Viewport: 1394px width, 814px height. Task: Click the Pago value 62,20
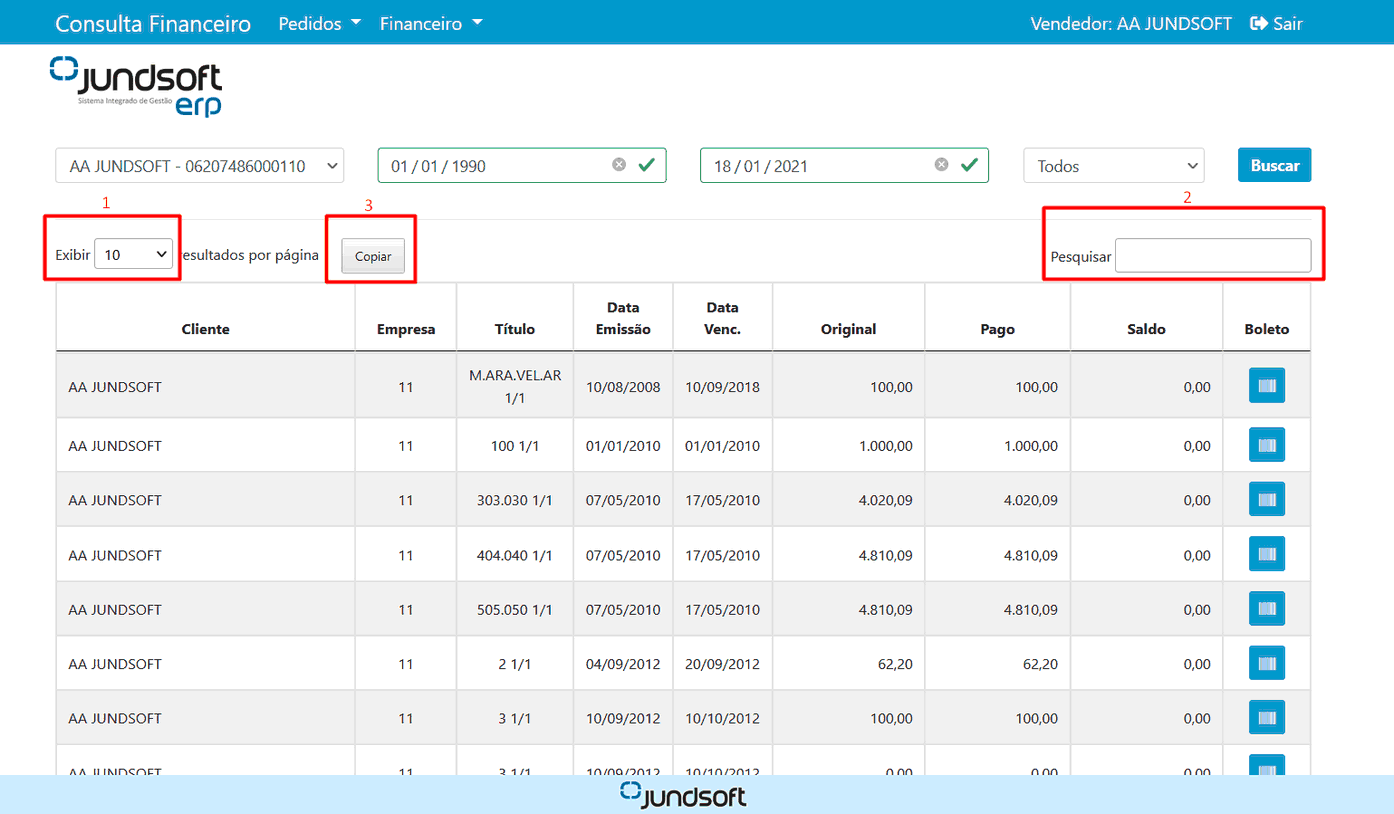pyautogui.click(x=1038, y=664)
